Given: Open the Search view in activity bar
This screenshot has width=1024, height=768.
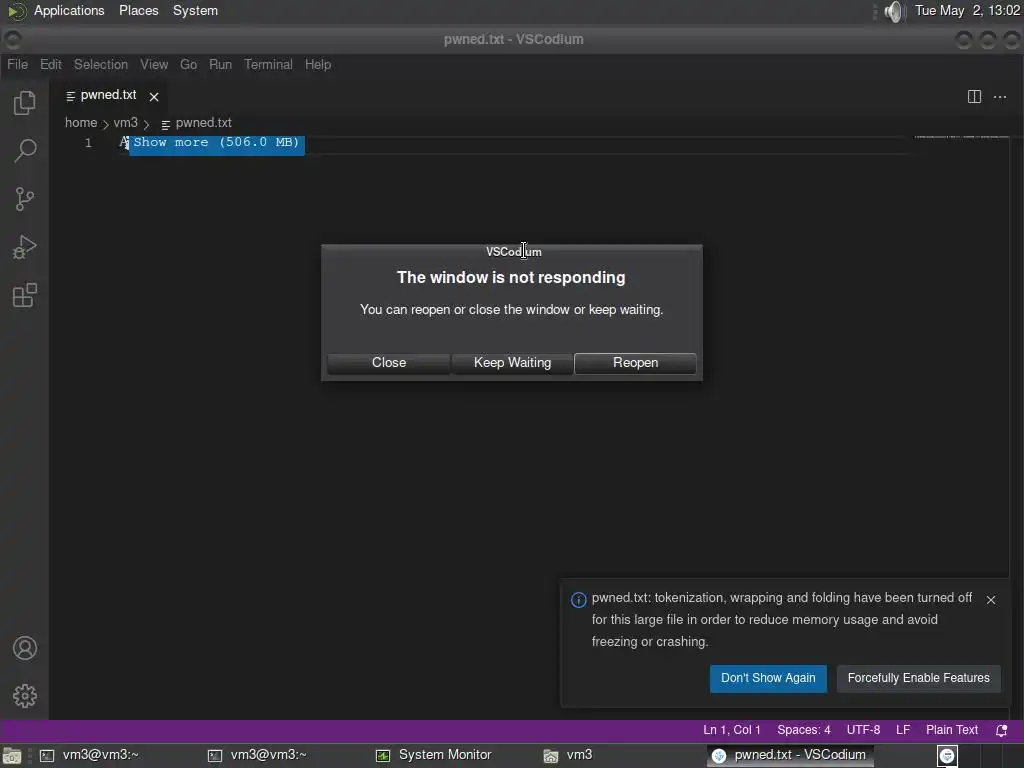Looking at the screenshot, I should 25,150.
